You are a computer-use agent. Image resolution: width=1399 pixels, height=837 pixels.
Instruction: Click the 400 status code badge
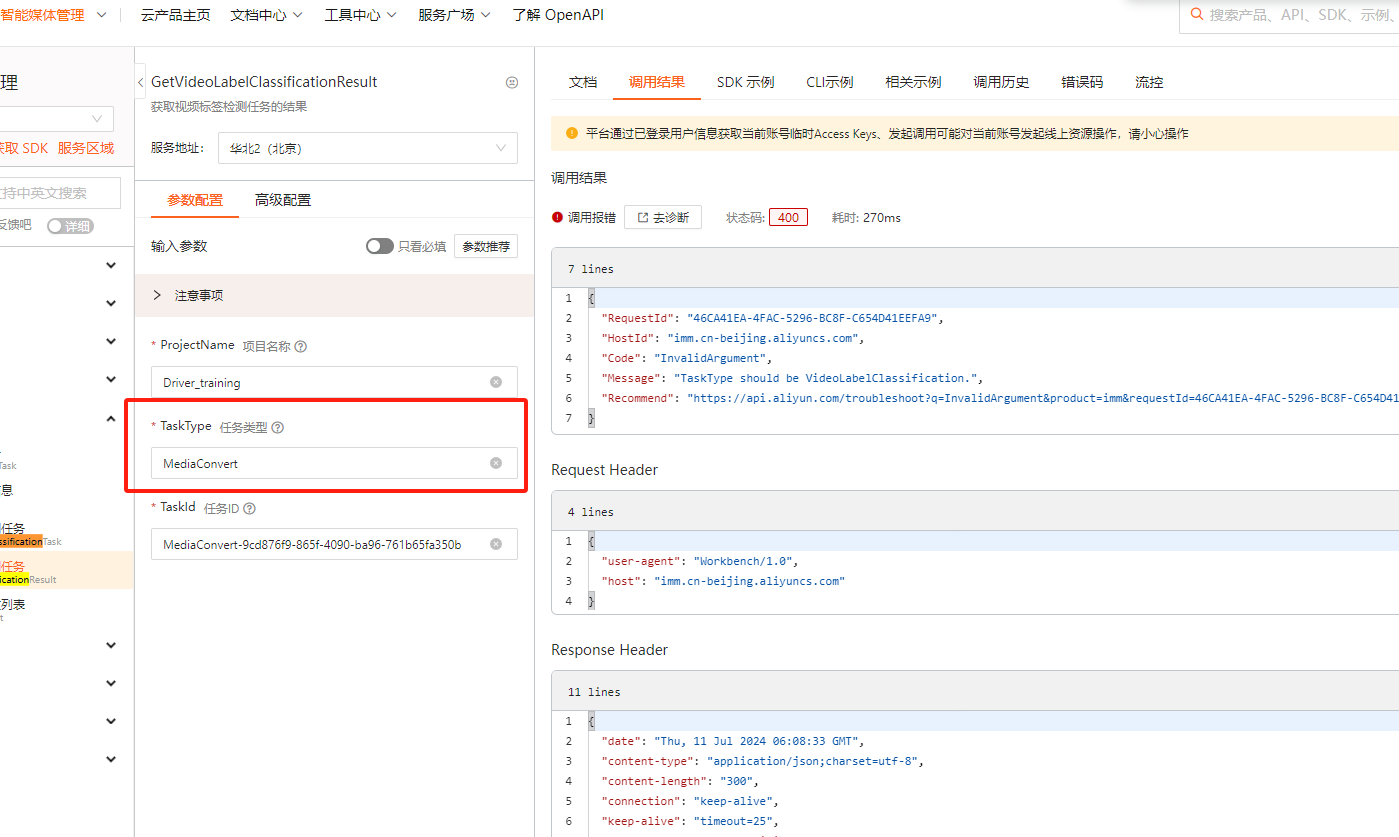tap(788, 217)
